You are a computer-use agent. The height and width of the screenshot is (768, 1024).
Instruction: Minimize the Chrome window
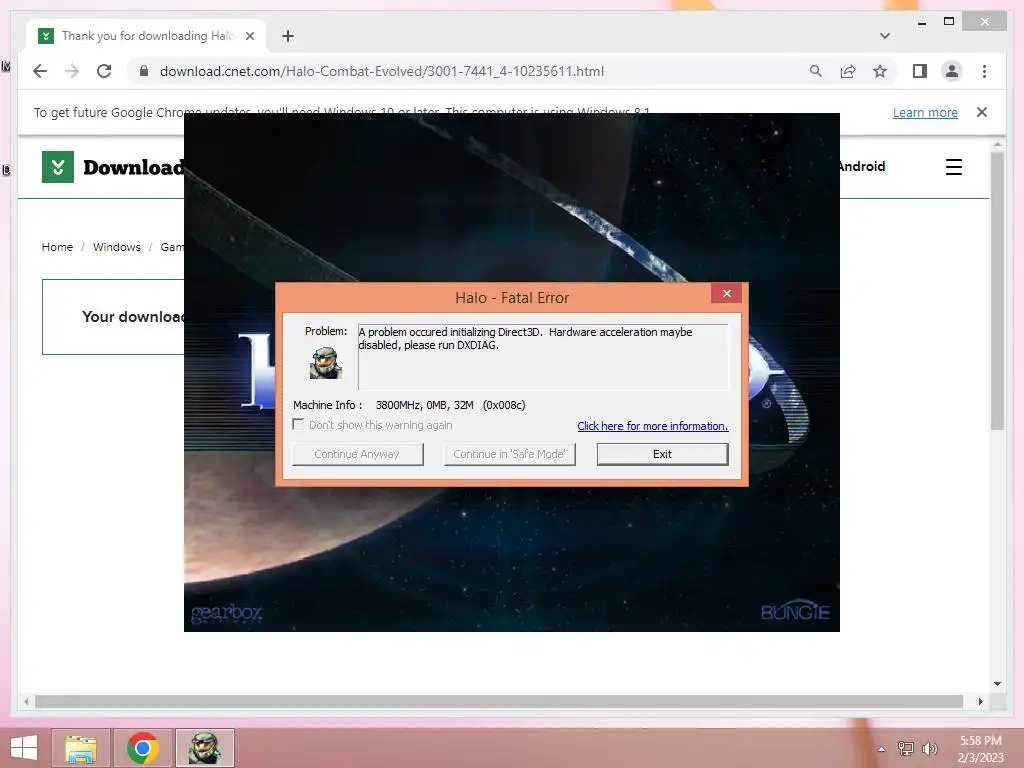(921, 22)
